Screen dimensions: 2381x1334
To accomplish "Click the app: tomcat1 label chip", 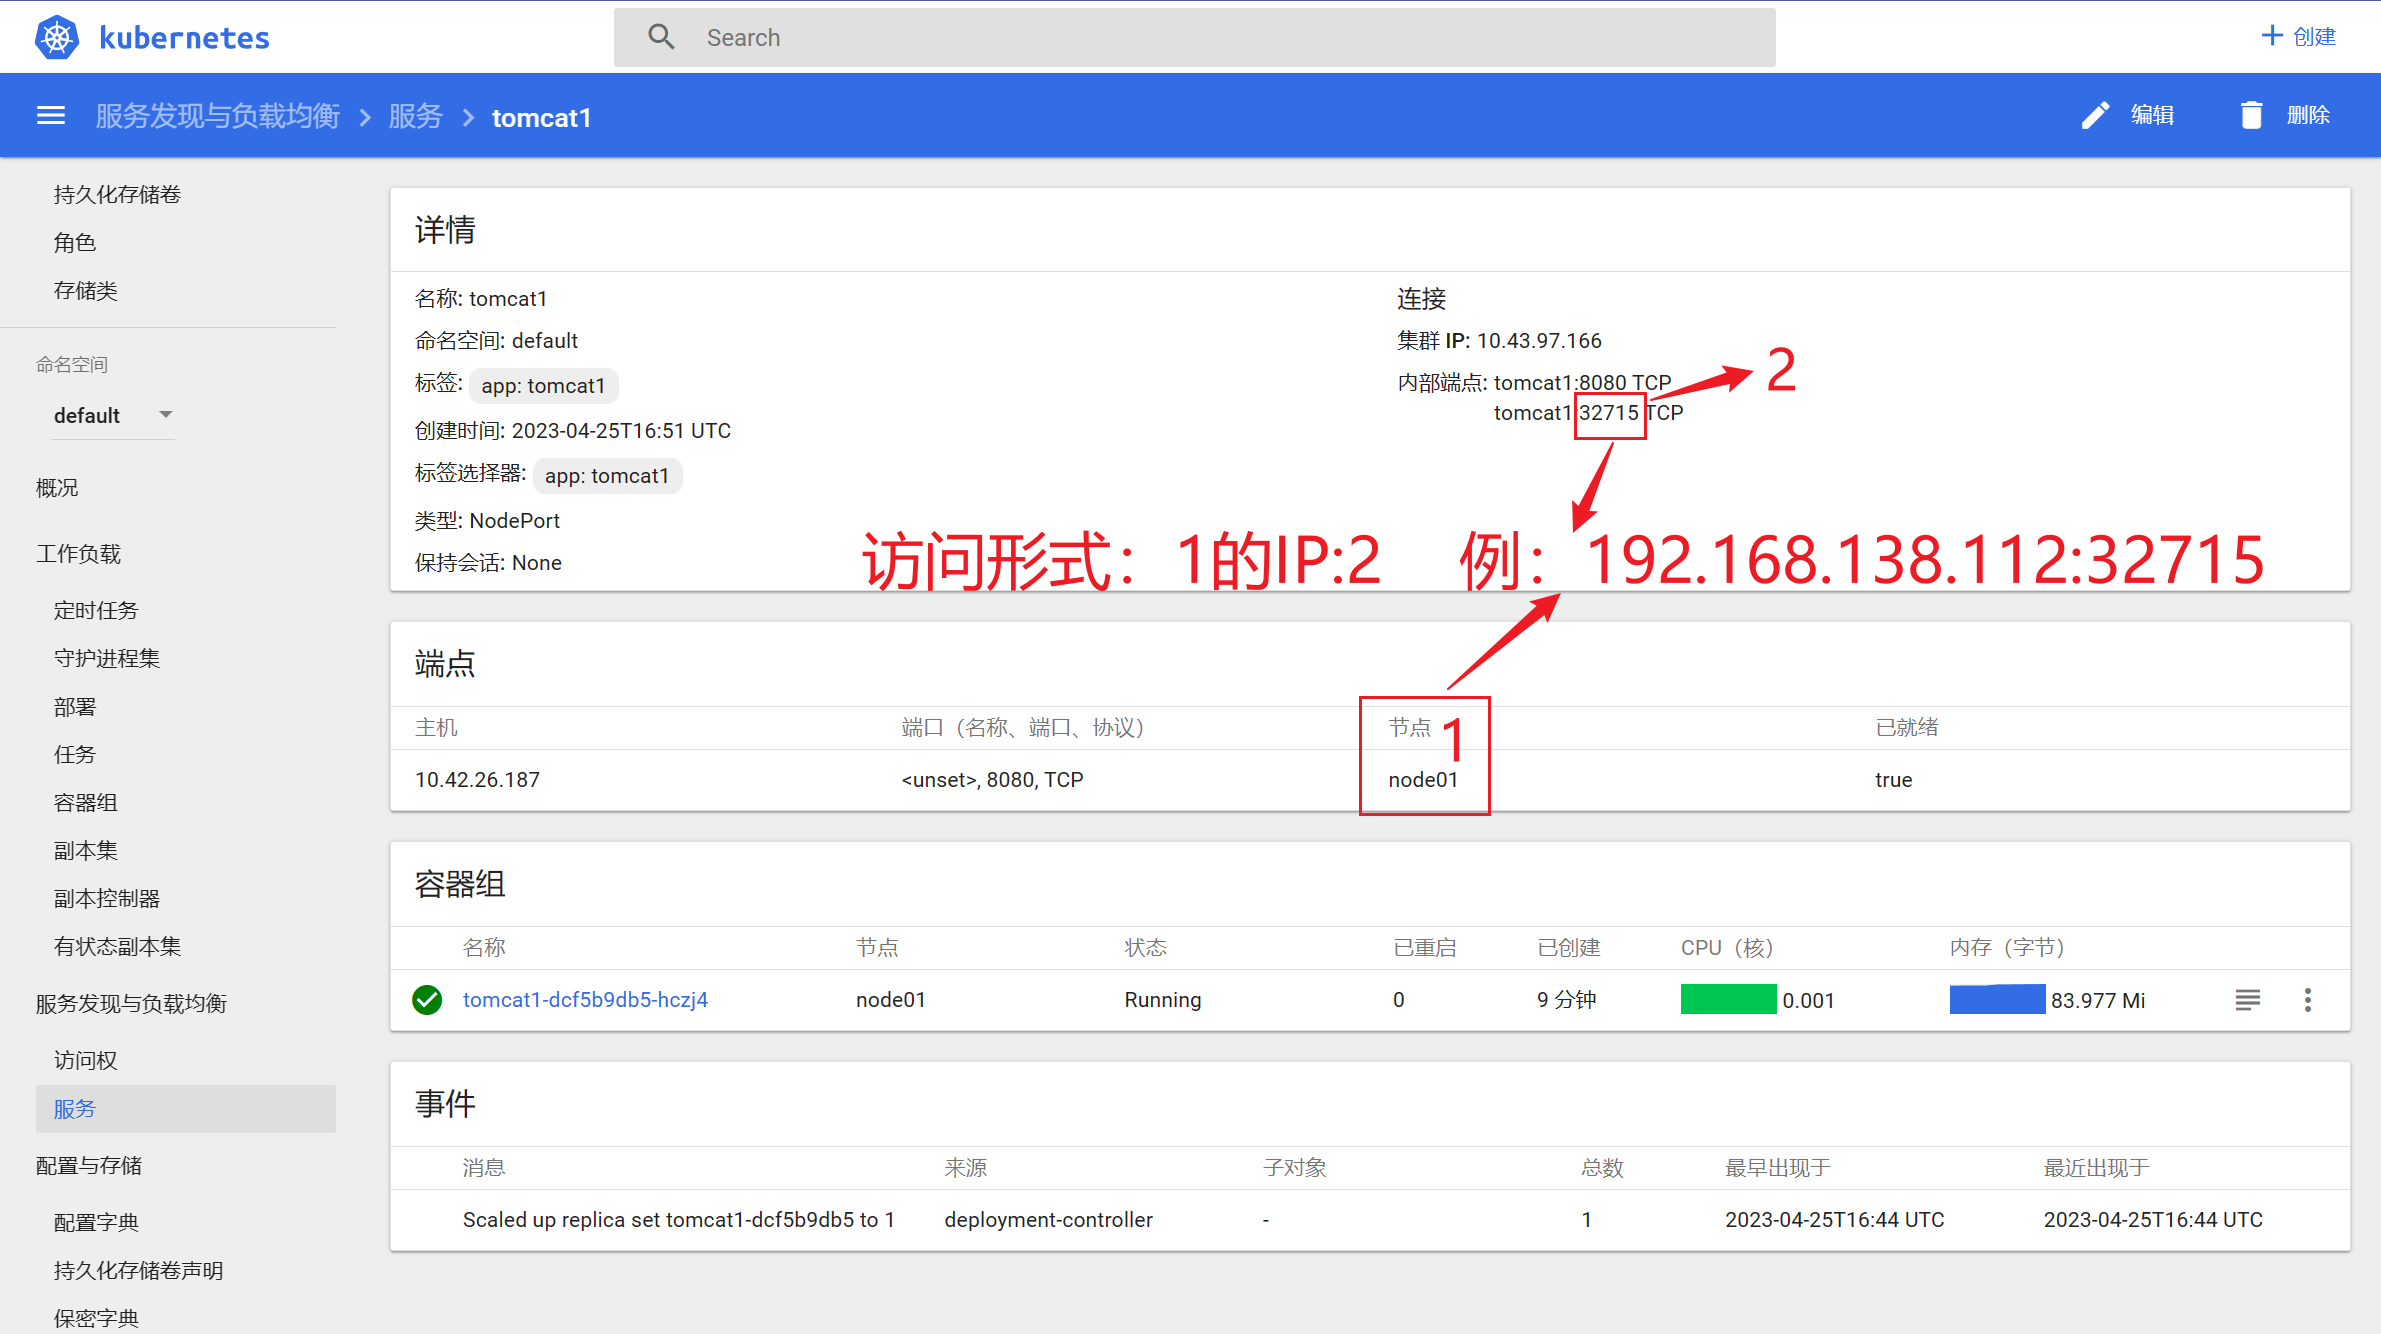I will pos(543,386).
